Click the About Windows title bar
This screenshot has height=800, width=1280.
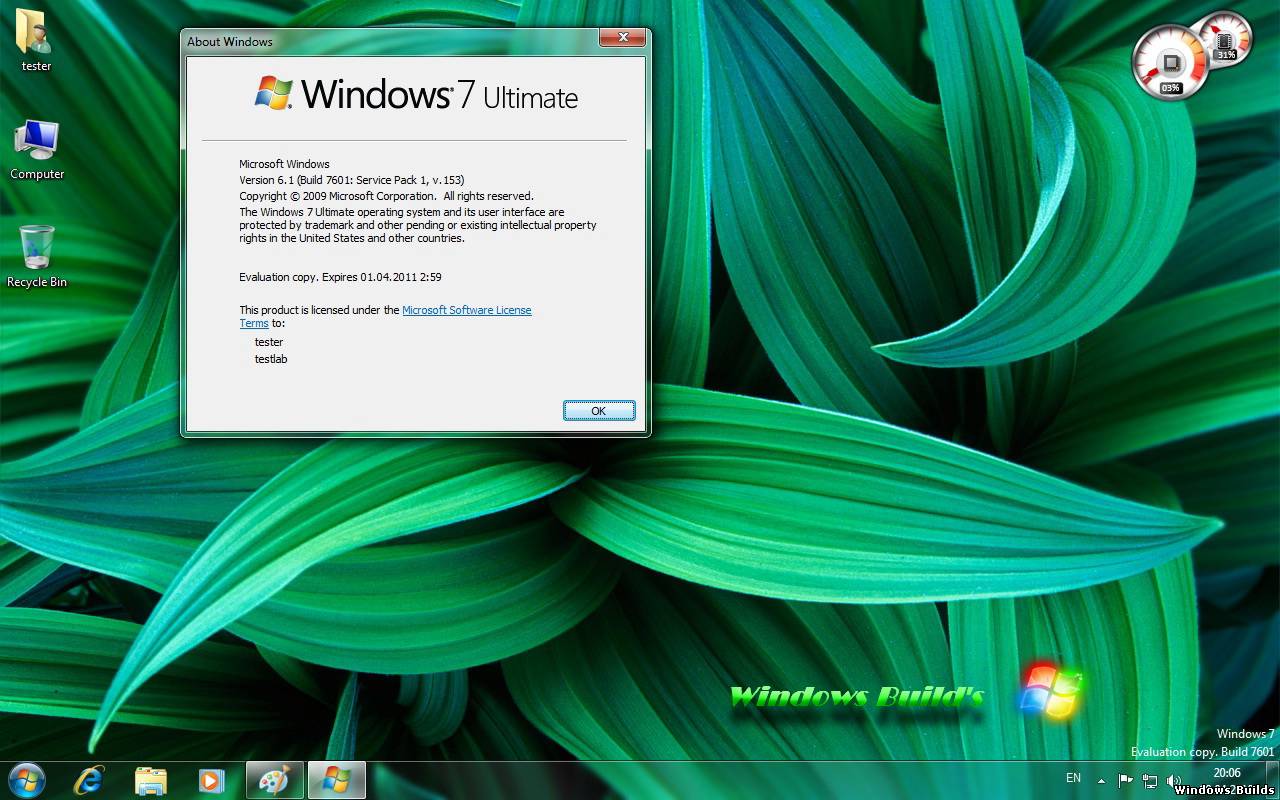click(390, 41)
